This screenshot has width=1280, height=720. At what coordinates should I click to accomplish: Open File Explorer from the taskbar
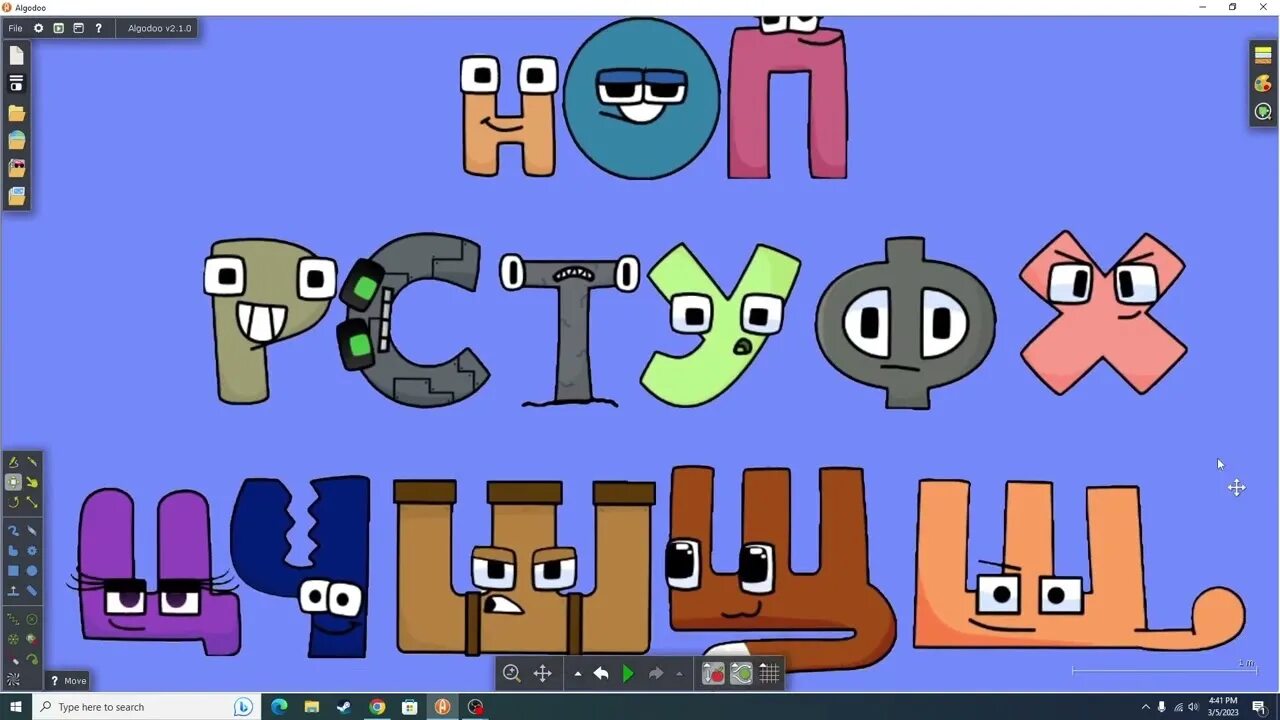[311, 707]
